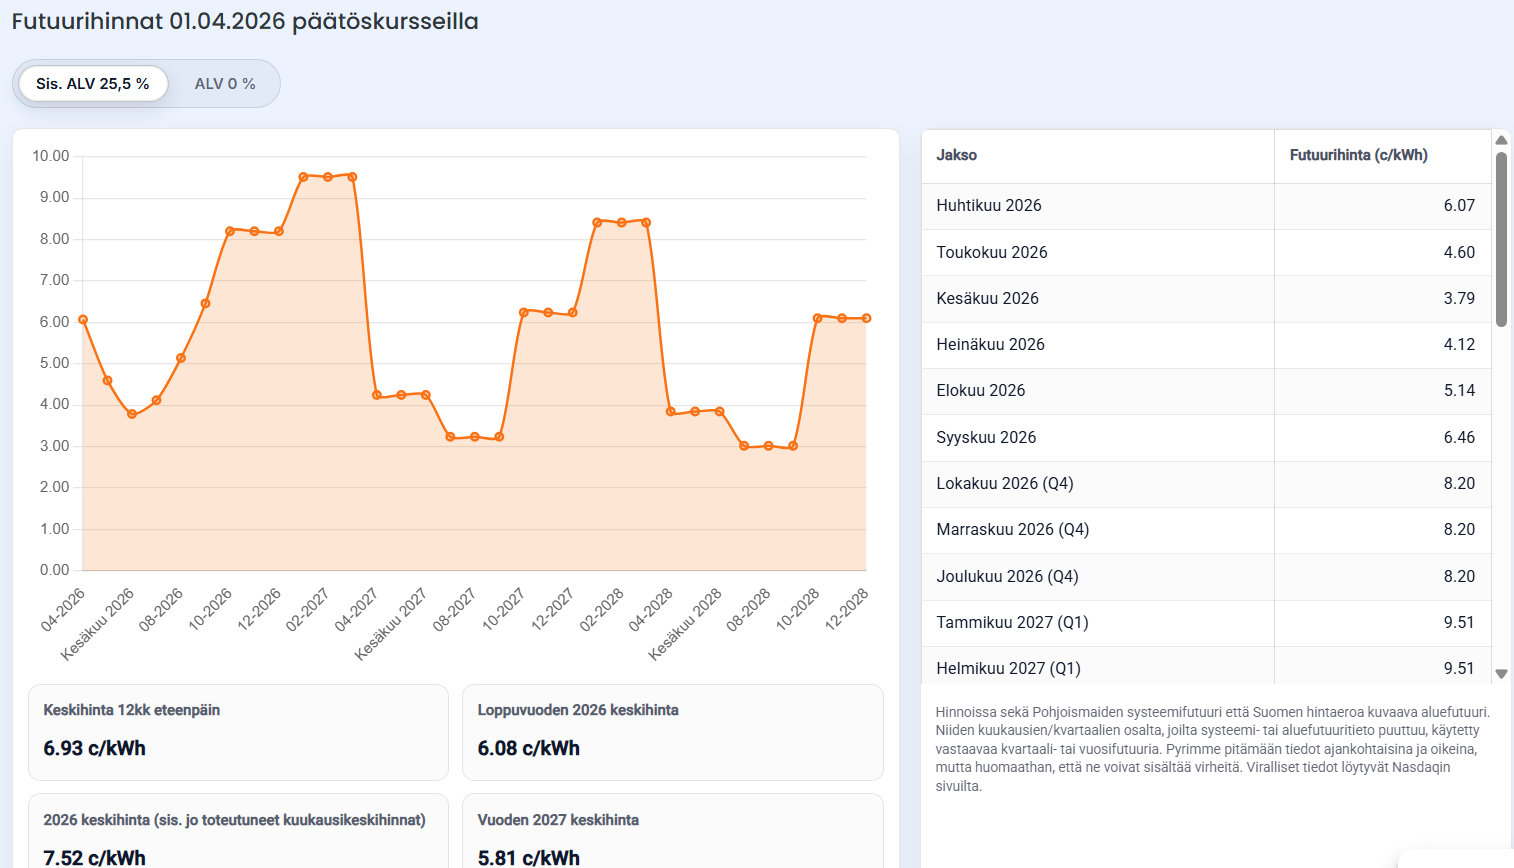Select the Toukokuu 2026 row
This screenshot has width=1514, height=868.
1205,252
